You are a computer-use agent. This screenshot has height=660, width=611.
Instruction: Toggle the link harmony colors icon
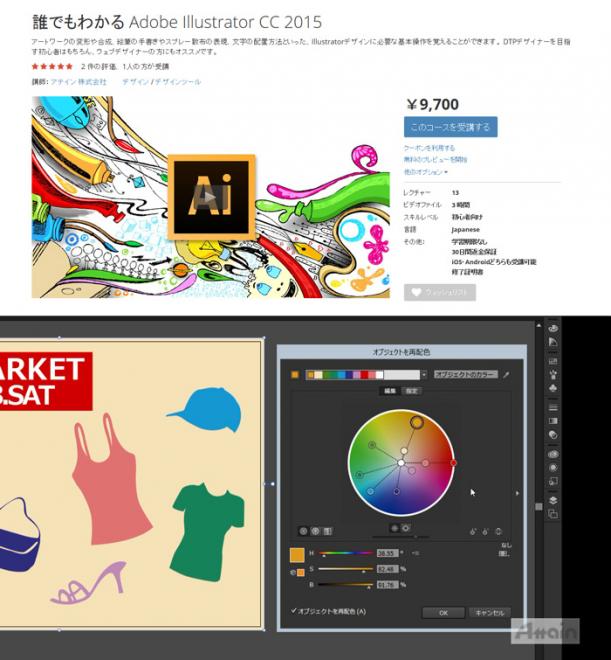pos(498,532)
